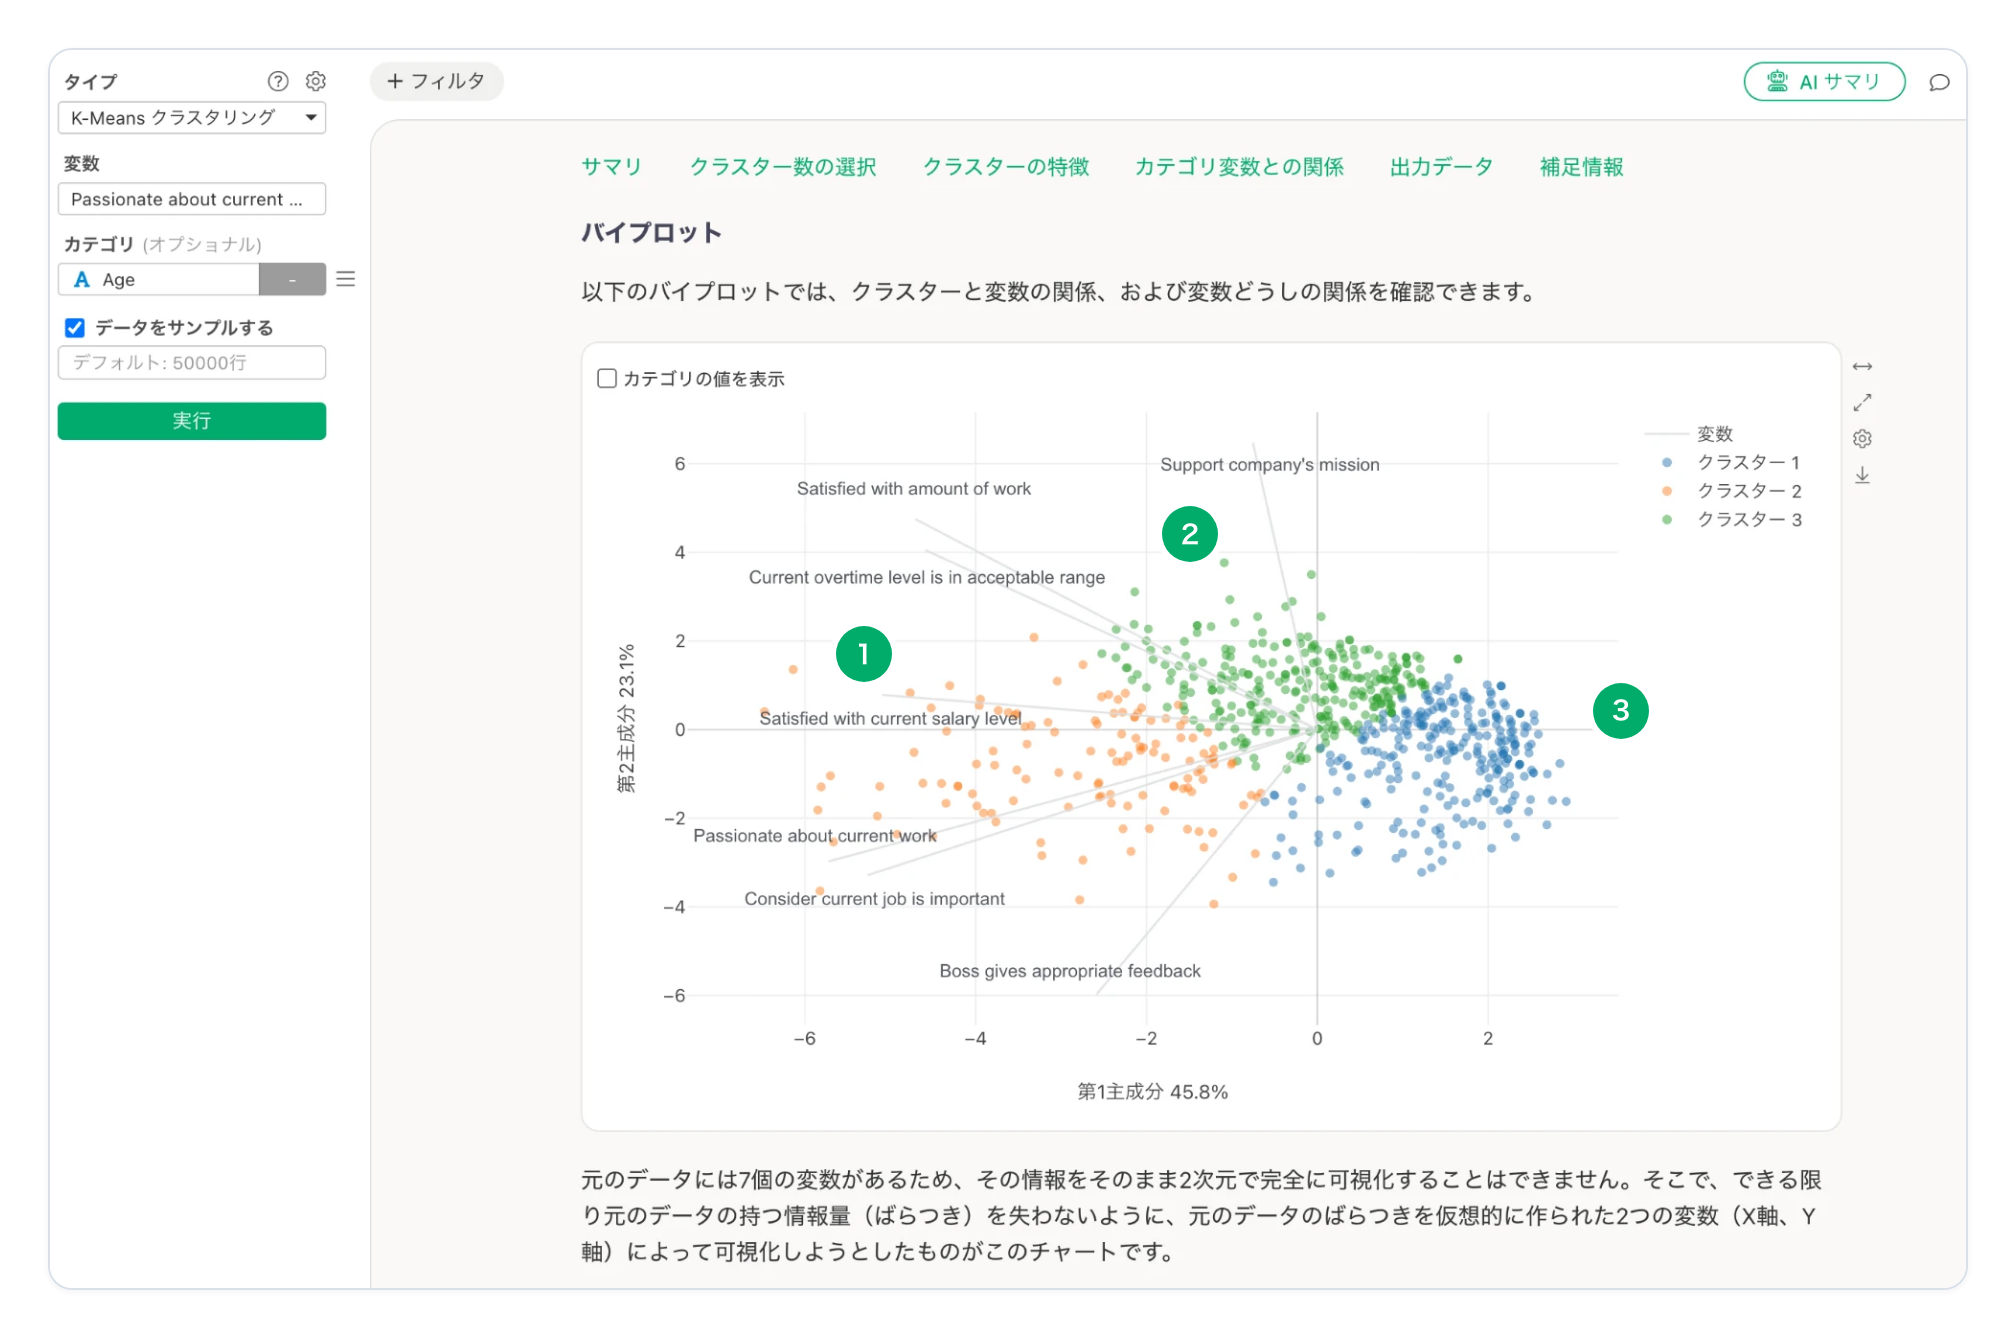2016x1340 pixels.
Task: Switch to the サマリ tab
Action: (x=612, y=167)
